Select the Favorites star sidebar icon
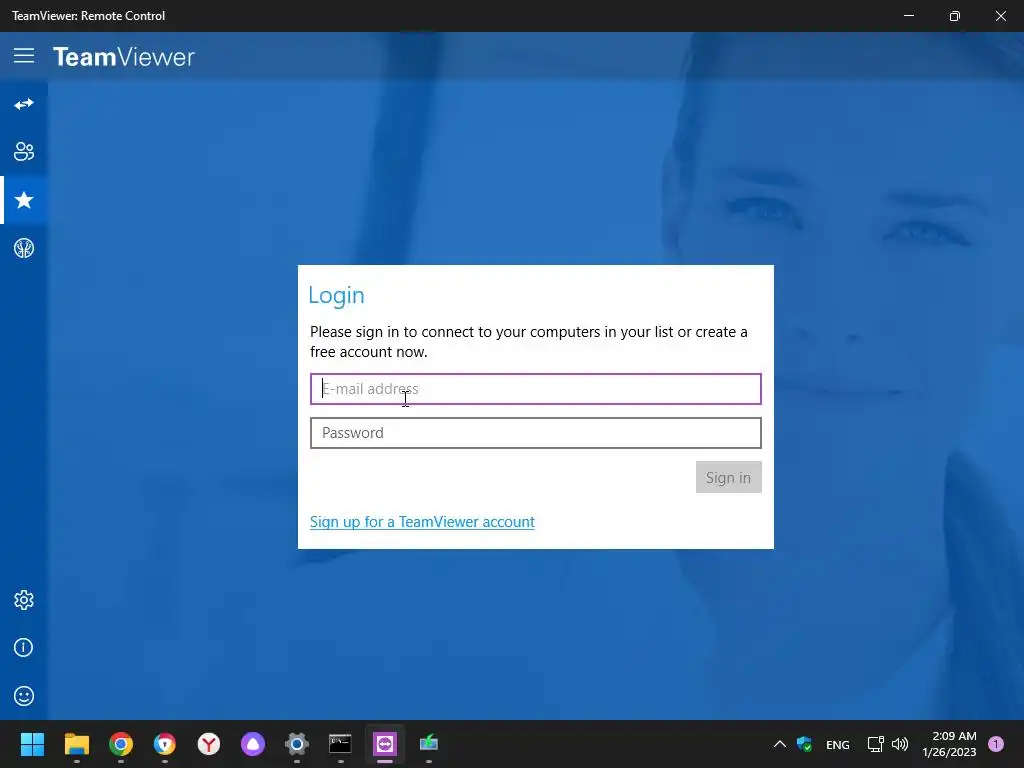 (x=24, y=200)
